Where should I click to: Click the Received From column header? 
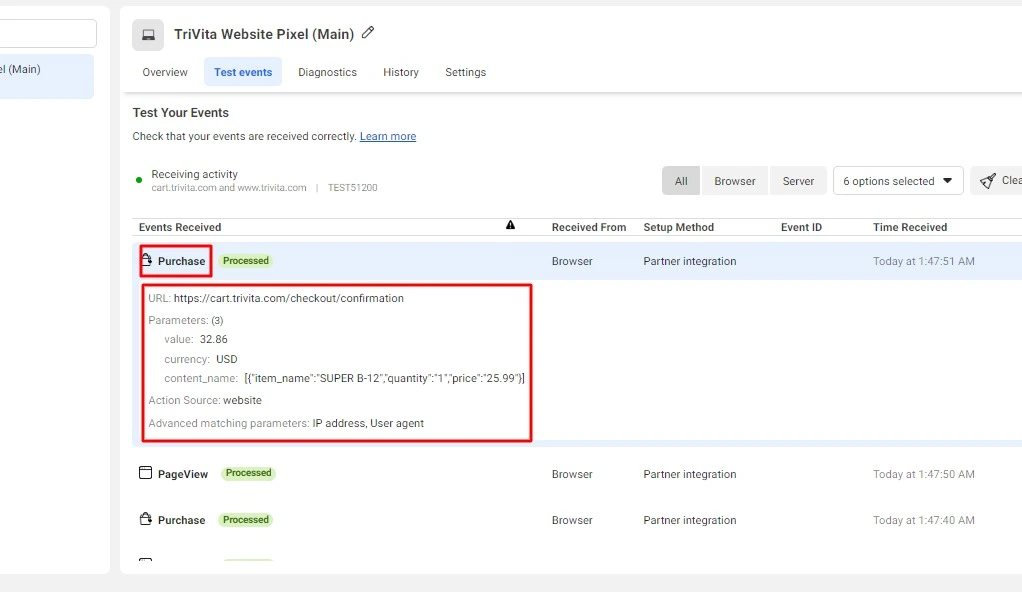point(589,227)
